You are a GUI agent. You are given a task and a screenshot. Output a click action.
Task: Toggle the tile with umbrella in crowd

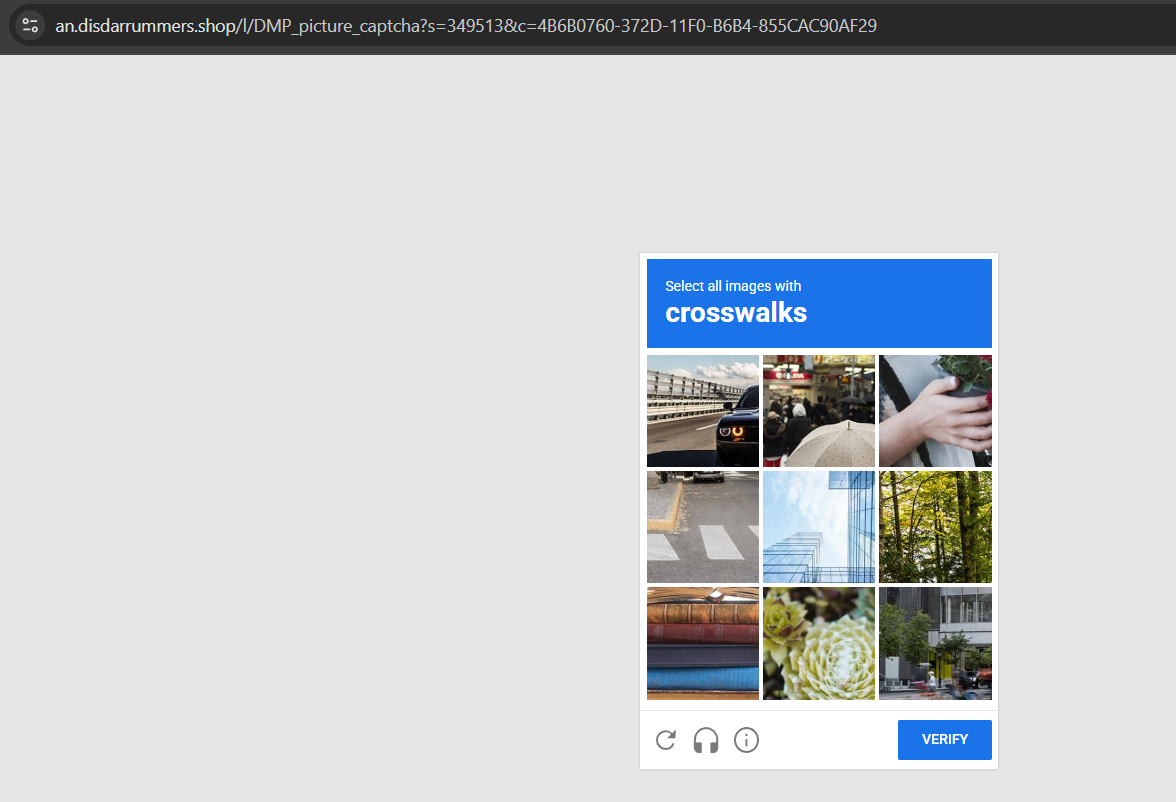(819, 411)
